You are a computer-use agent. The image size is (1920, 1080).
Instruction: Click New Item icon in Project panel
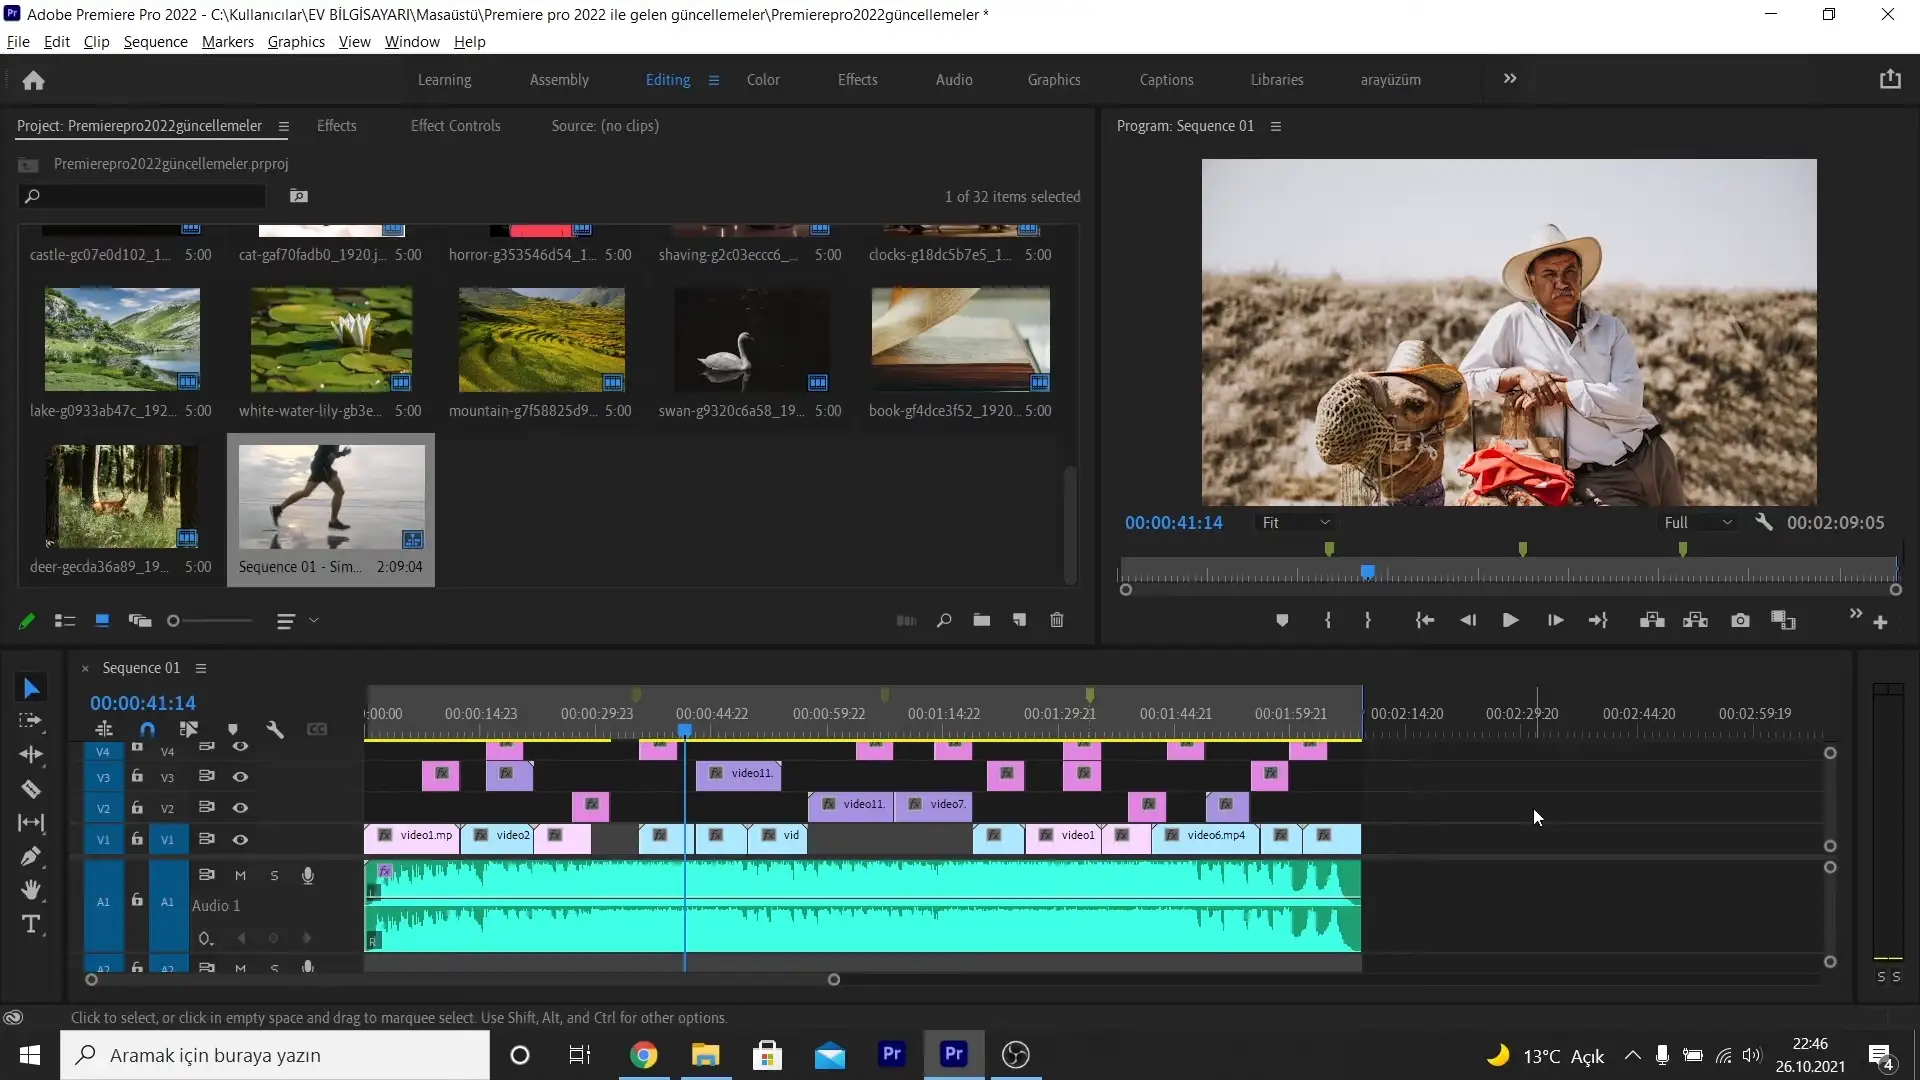coord(1019,620)
